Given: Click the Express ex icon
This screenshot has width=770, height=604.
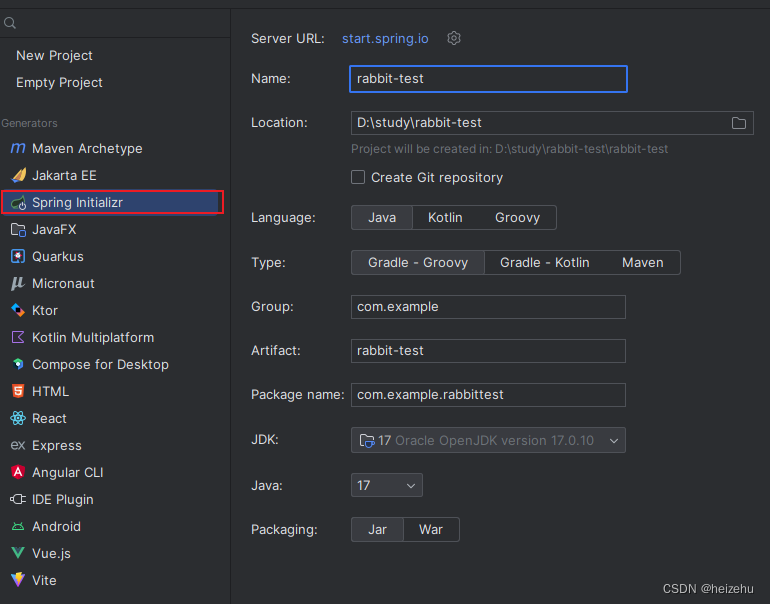Looking at the screenshot, I should point(18,445).
